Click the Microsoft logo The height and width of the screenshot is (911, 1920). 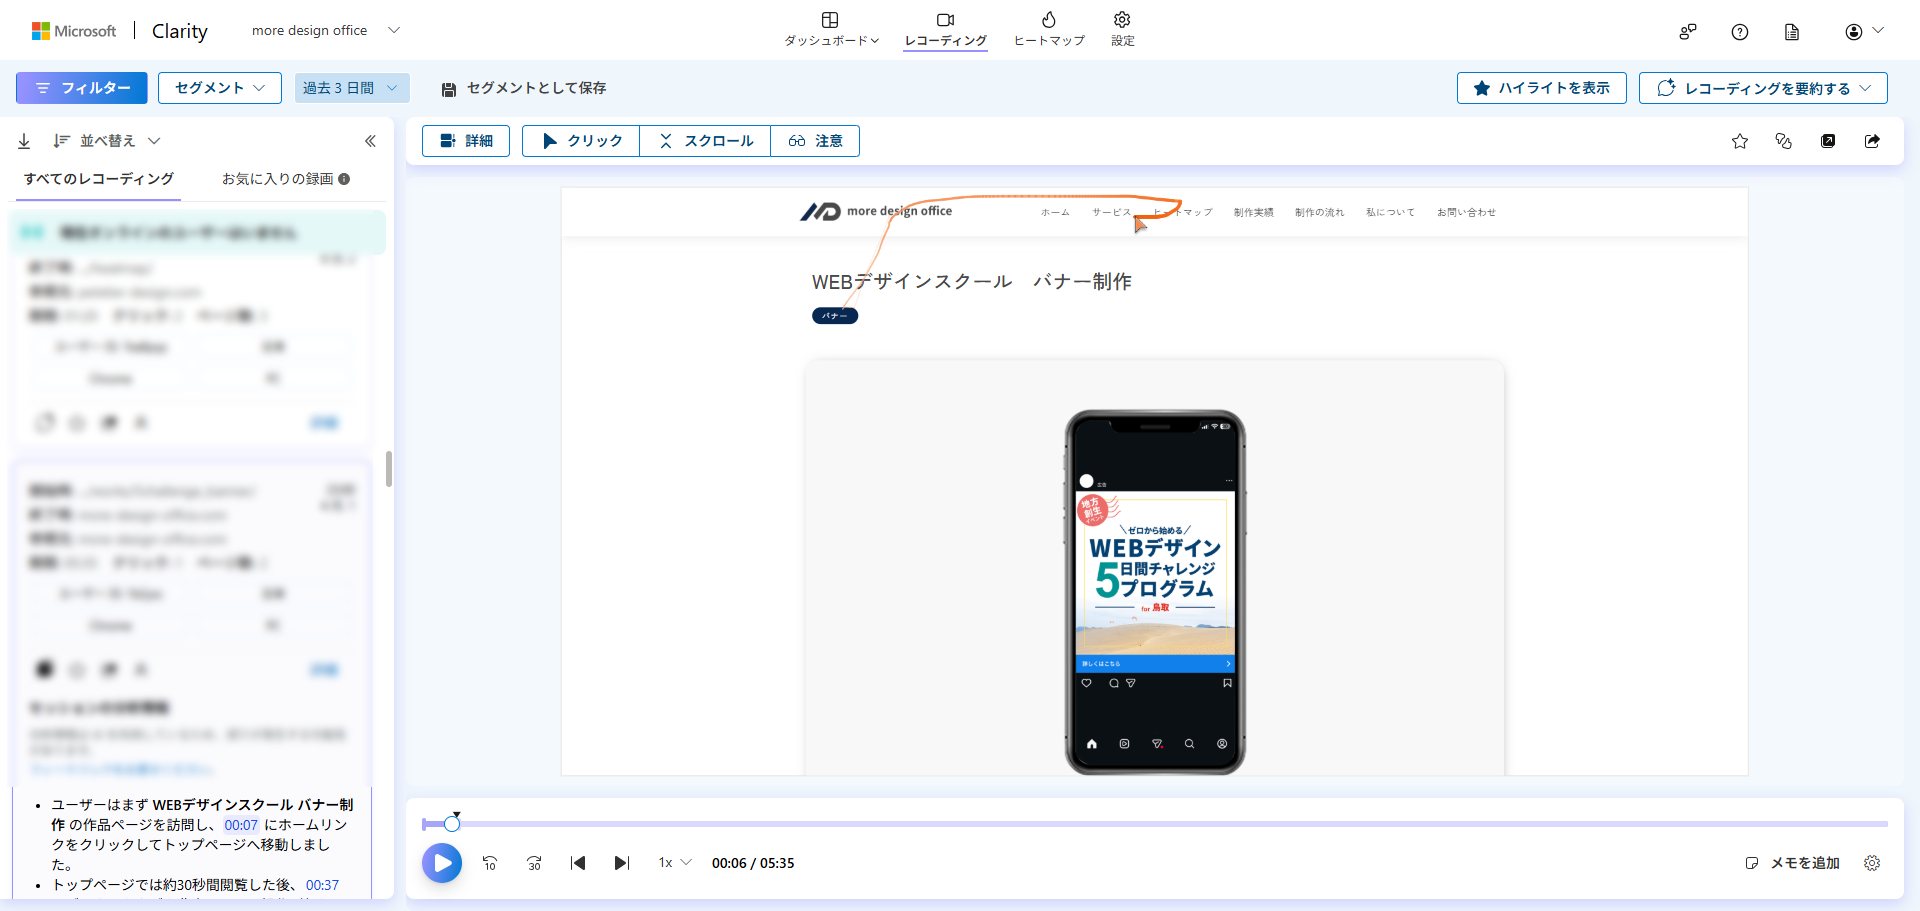74,31
